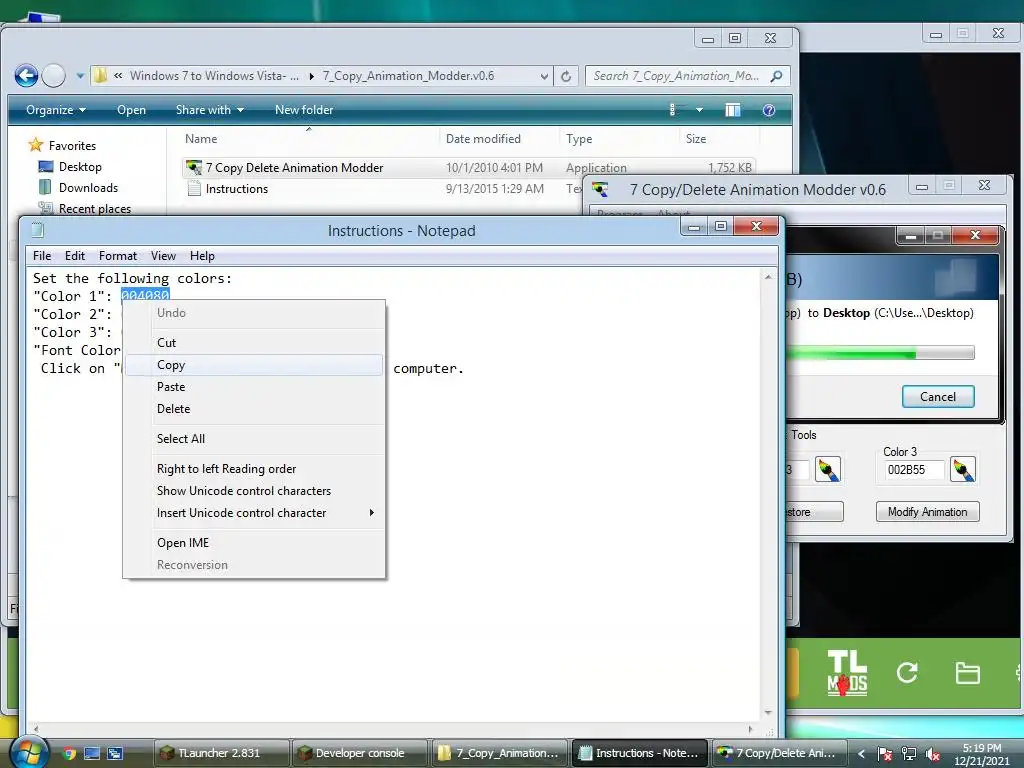Image resolution: width=1024 pixels, height=768 pixels.
Task: Refresh the Explorer folder view
Action: click(566, 76)
